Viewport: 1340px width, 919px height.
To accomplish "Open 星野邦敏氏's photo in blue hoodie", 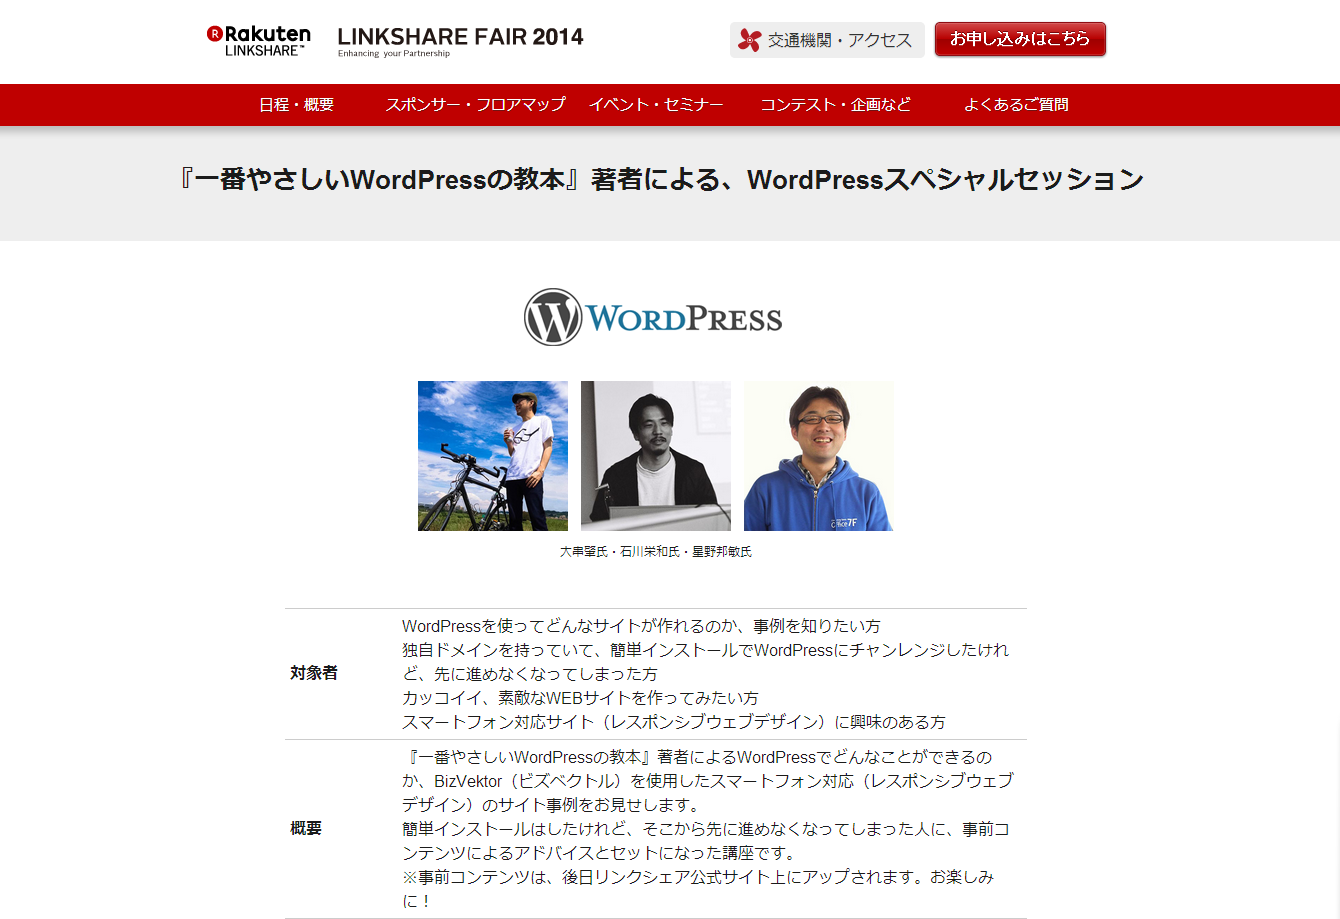I will coord(818,456).
